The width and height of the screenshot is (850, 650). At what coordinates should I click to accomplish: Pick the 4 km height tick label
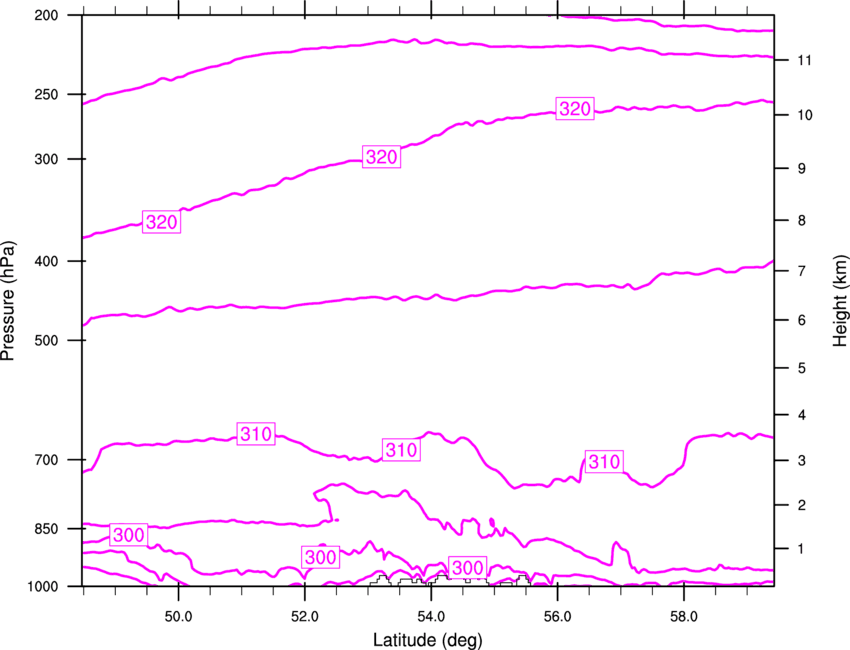pyautogui.click(x=801, y=415)
